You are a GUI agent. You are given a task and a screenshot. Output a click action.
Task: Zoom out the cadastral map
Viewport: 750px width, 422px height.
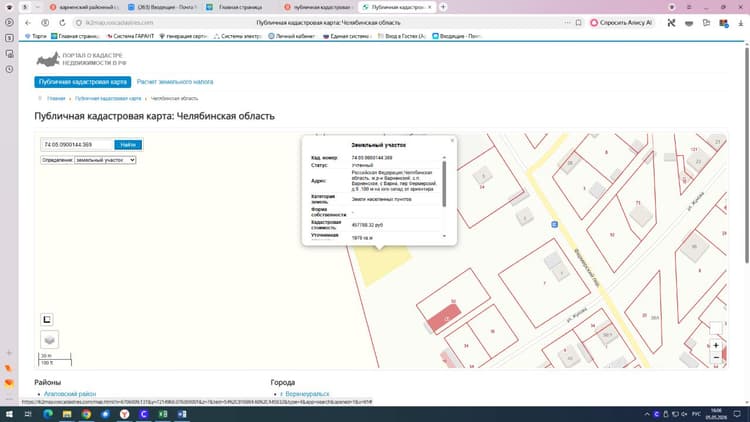tap(716, 357)
